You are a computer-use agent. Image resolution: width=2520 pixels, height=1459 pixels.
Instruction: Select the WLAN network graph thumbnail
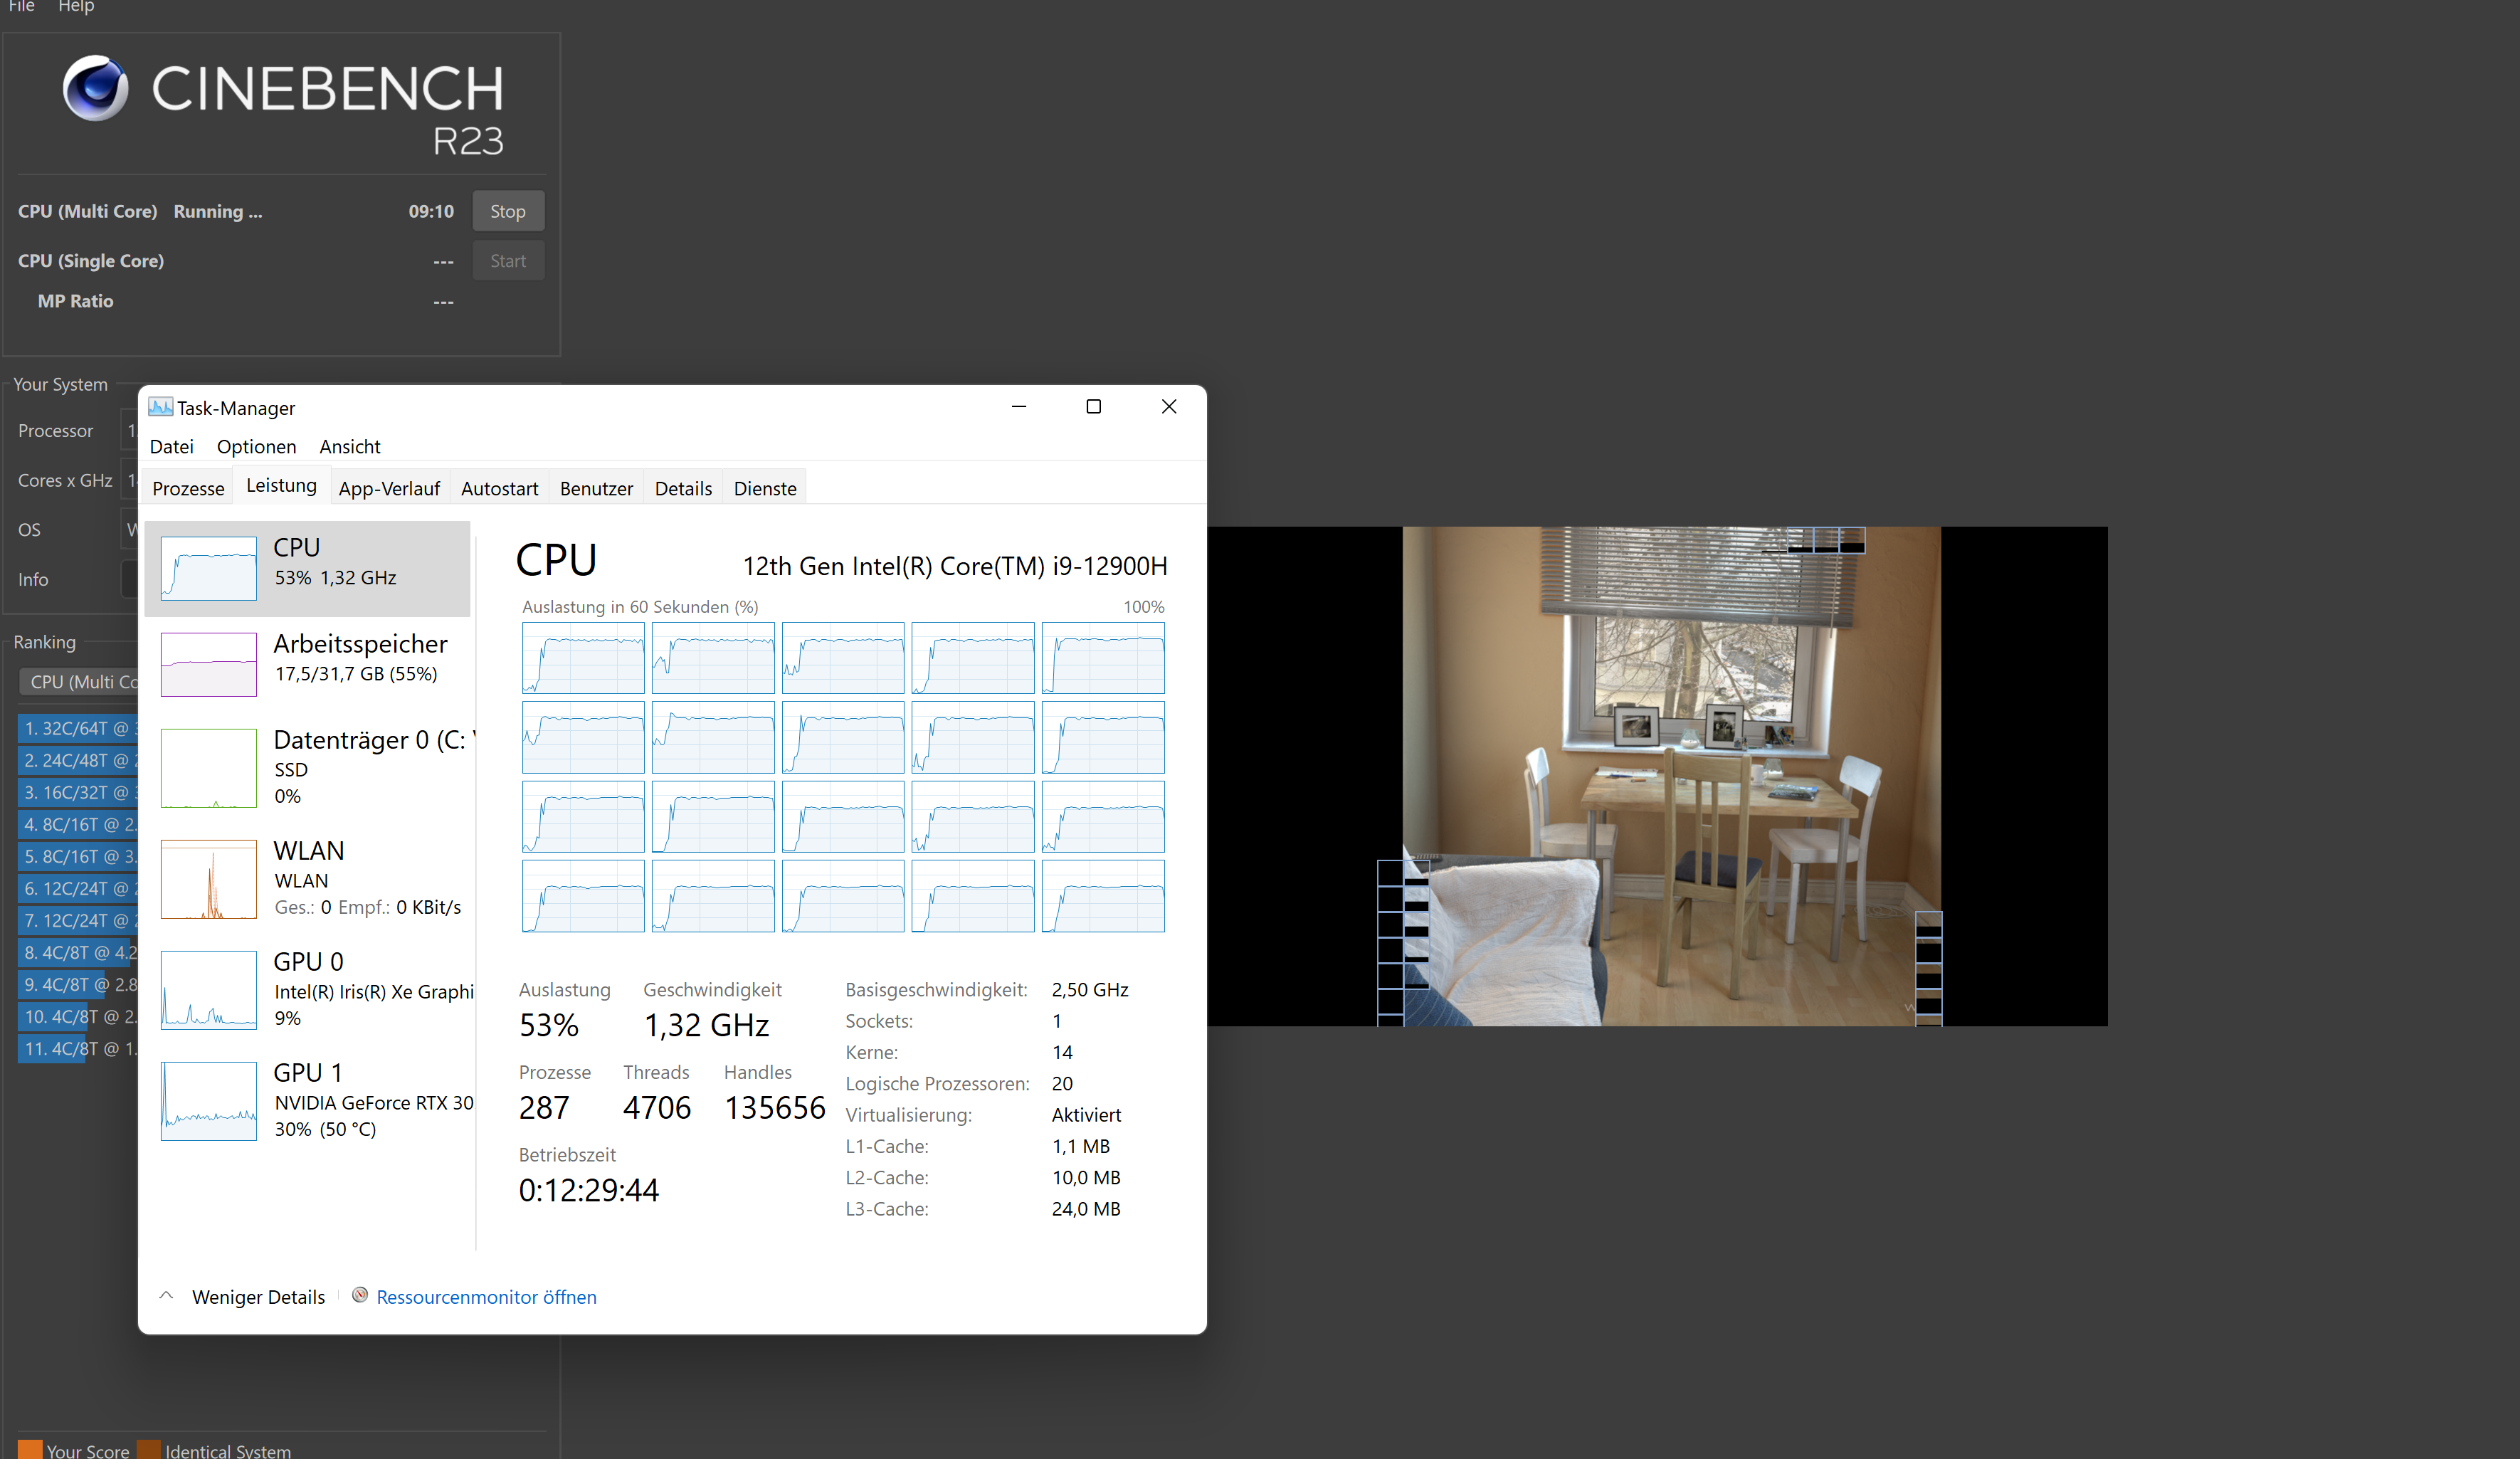(x=208, y=879)
